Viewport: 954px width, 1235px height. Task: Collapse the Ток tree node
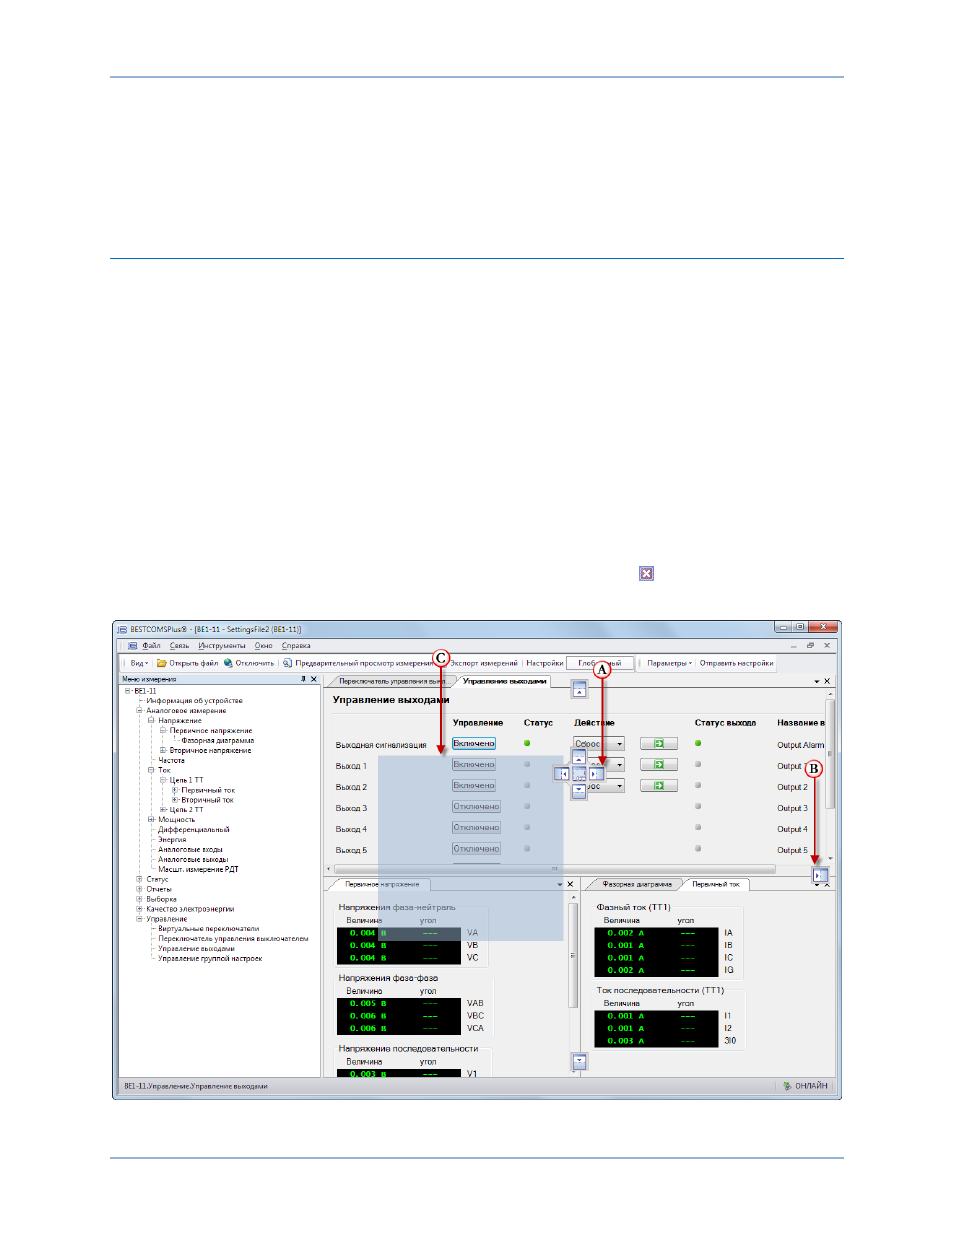(x=152, y=770)
